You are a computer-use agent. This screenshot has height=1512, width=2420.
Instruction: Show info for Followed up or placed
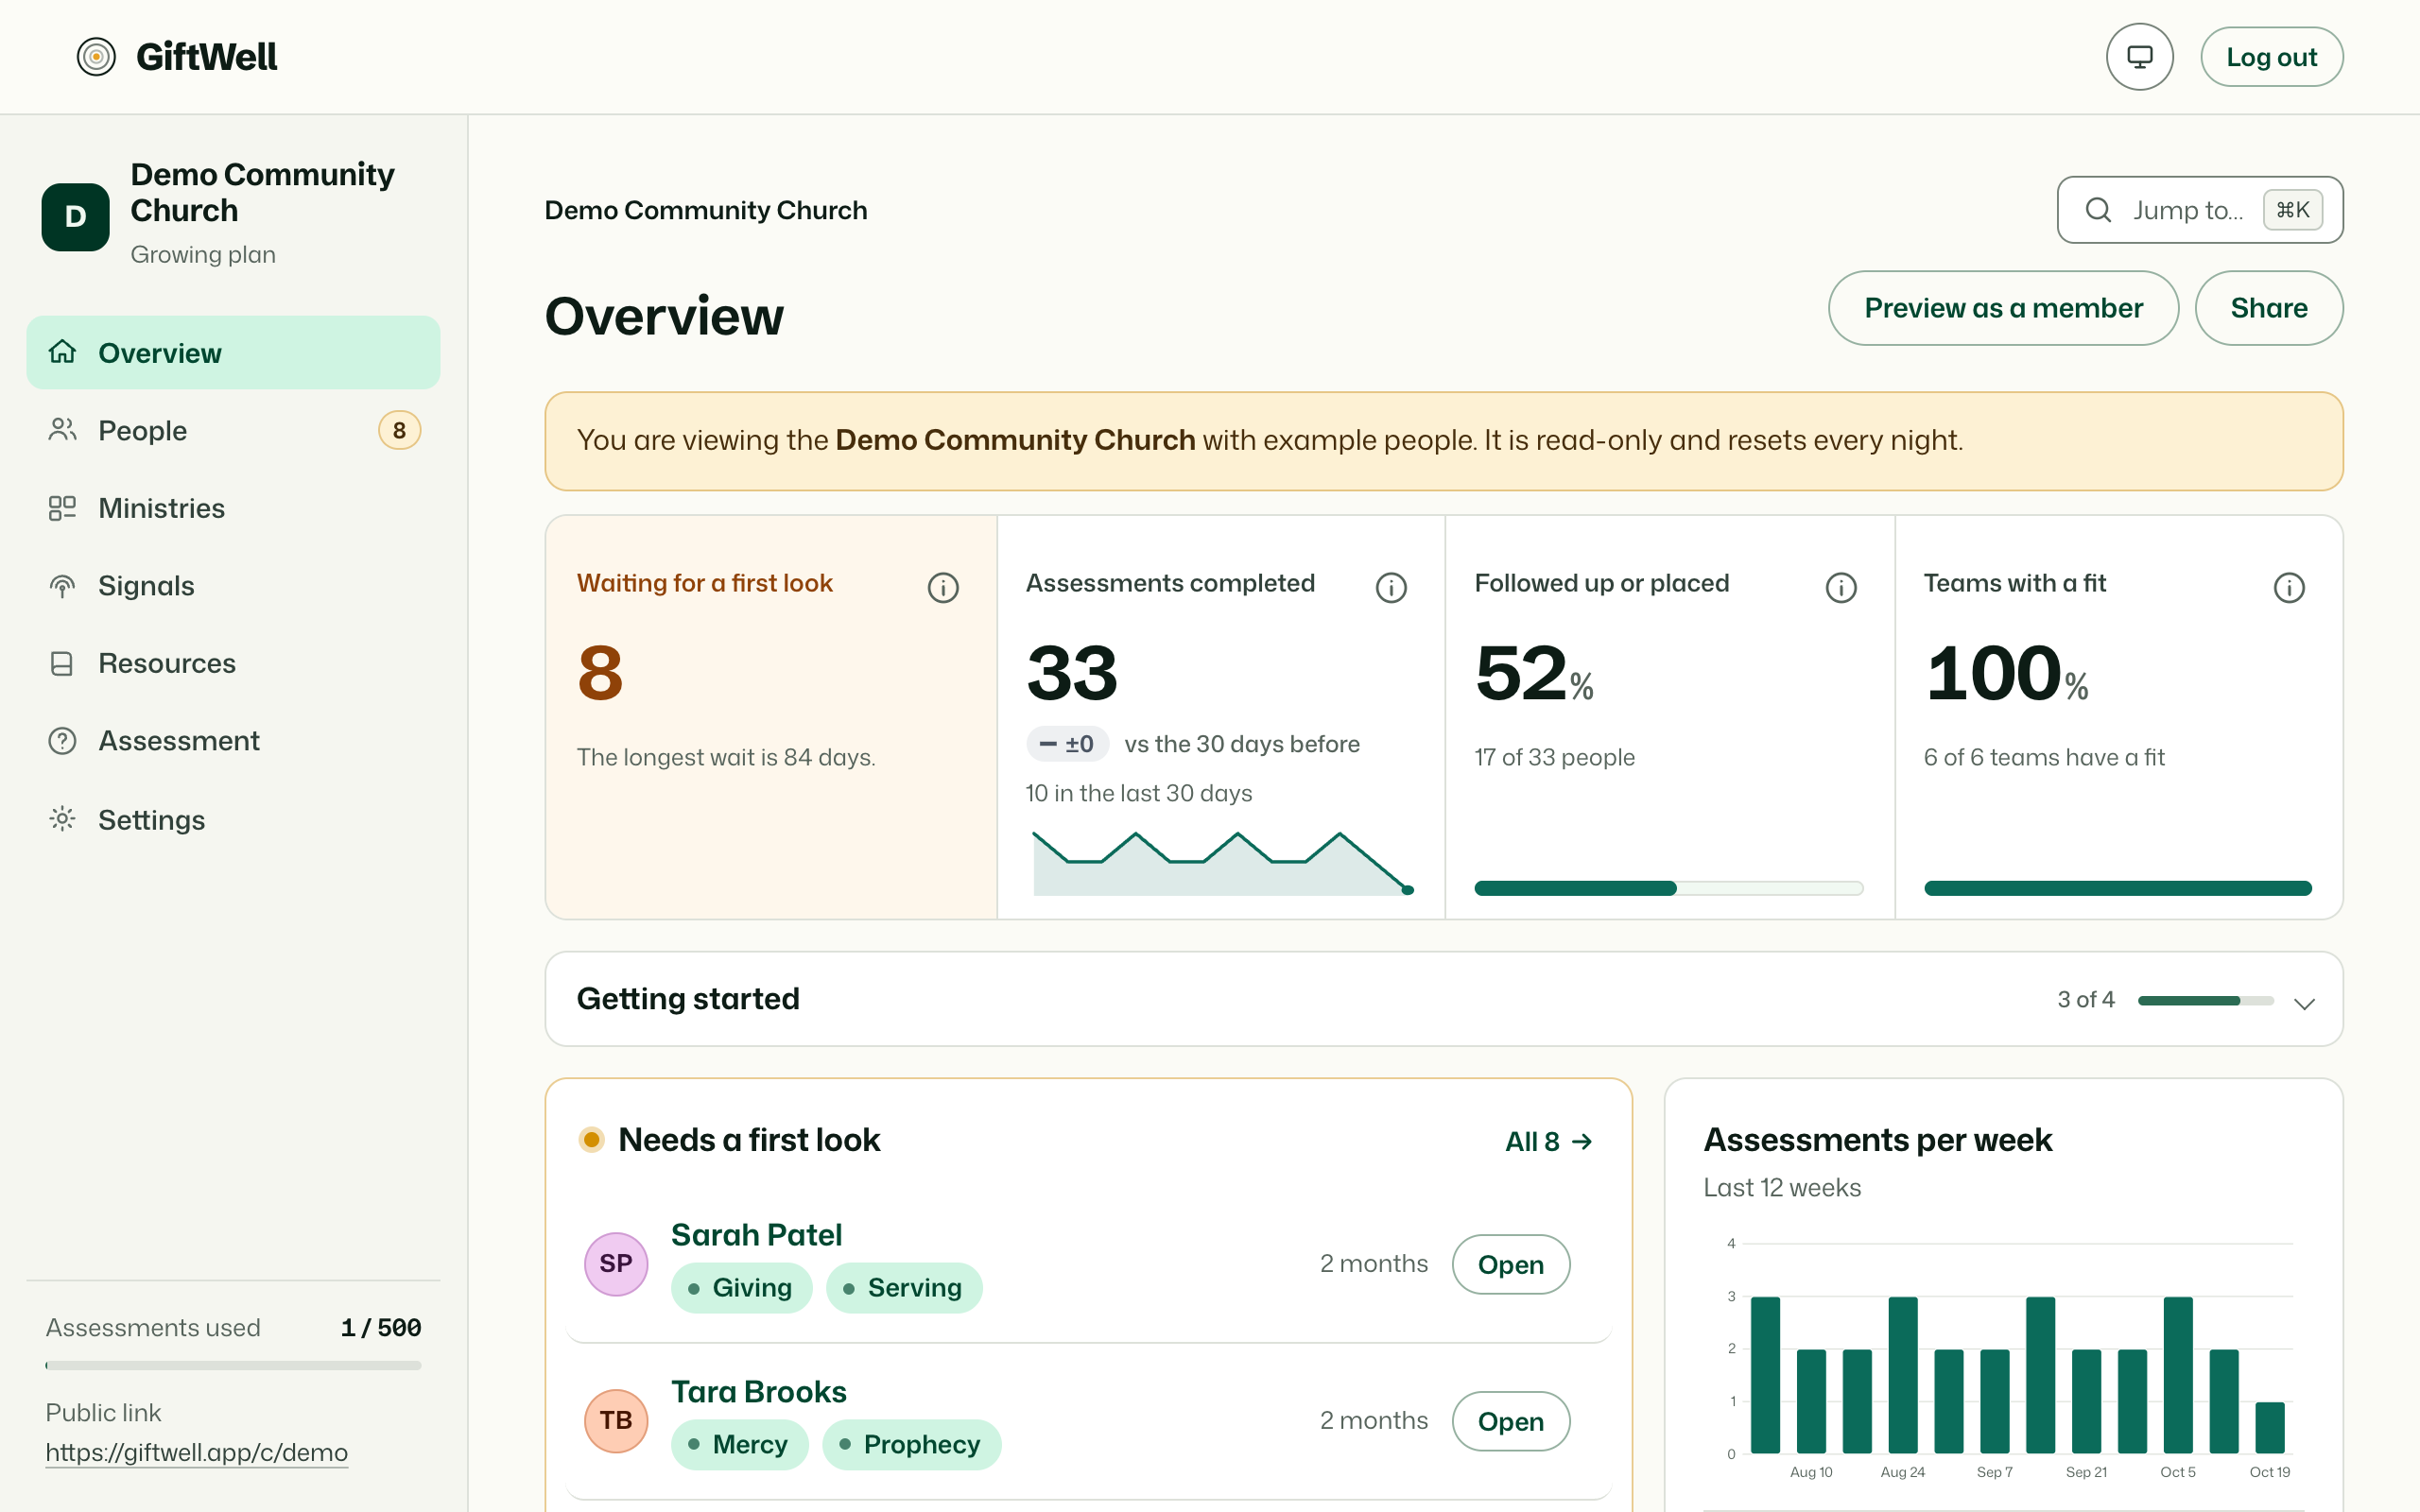(1841, 587)
